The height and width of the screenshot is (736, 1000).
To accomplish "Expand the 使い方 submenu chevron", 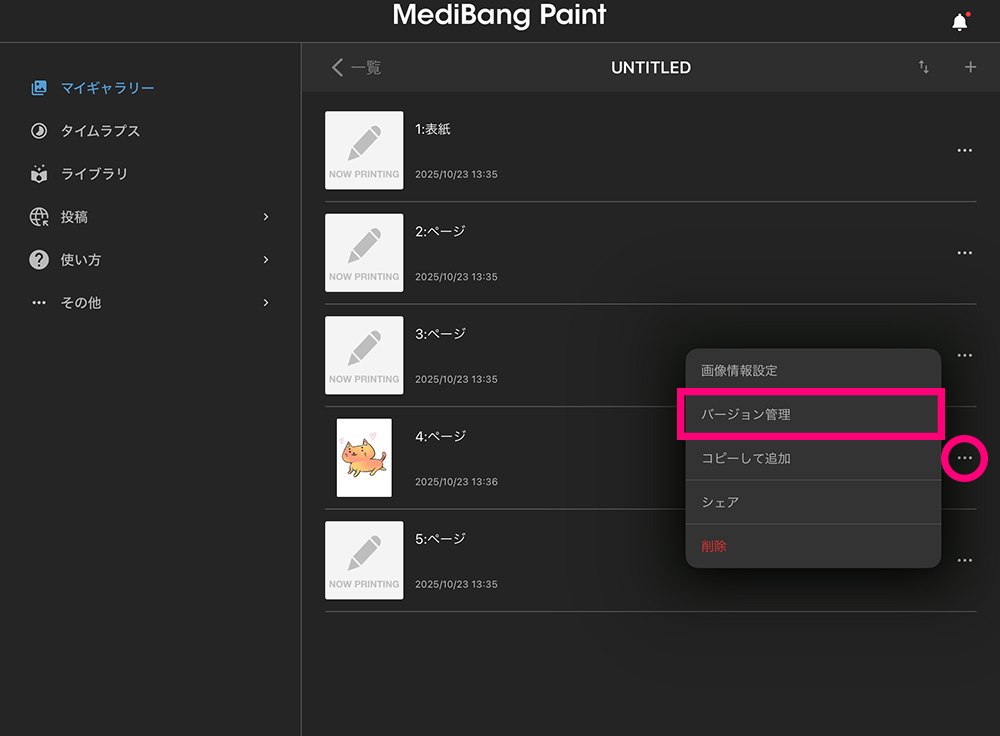I will point(266,260).
